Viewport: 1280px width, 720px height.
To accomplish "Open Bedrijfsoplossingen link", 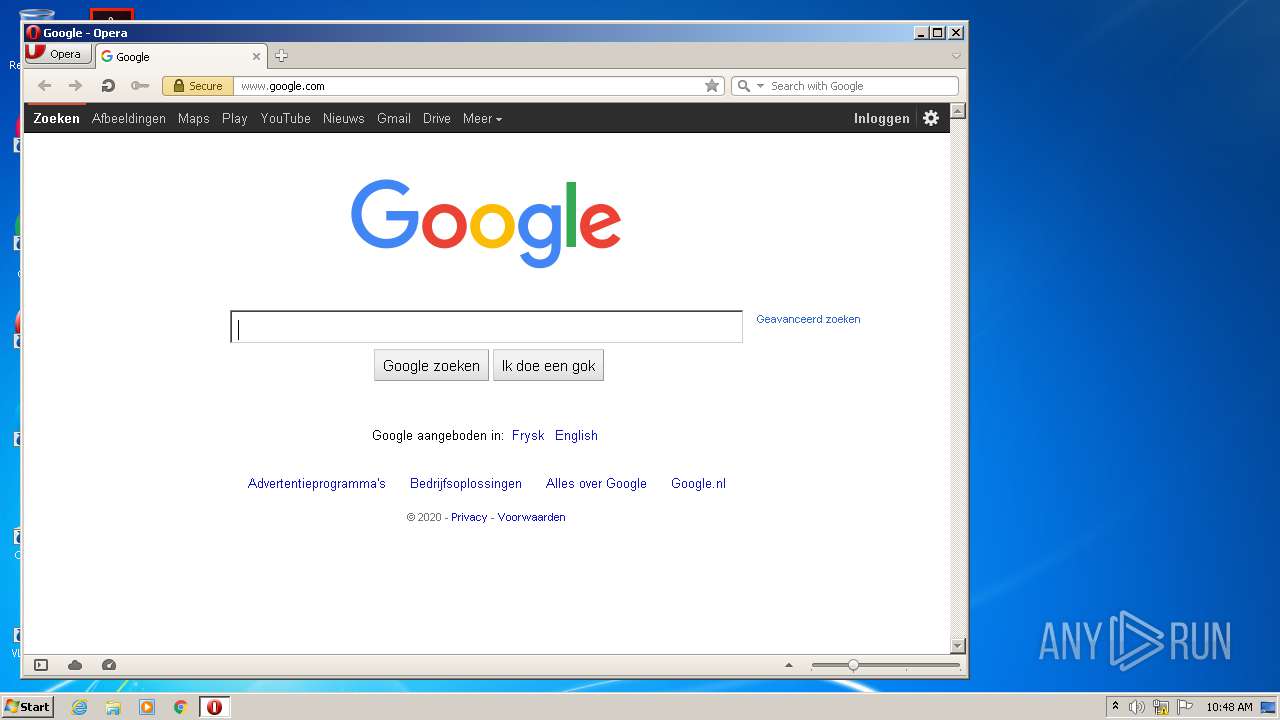I will [466, 483].
